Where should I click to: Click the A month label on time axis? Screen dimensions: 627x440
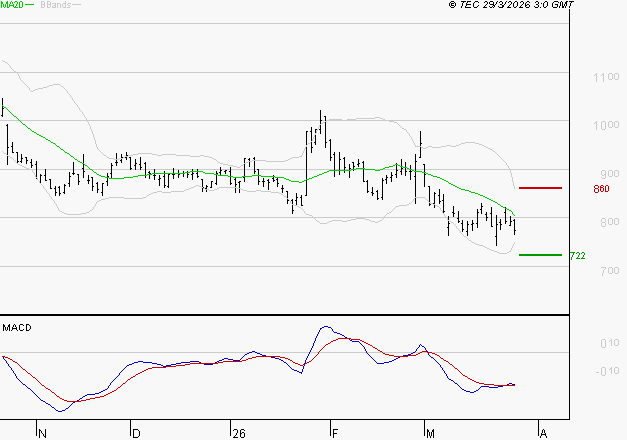click(x=543, y=434)
